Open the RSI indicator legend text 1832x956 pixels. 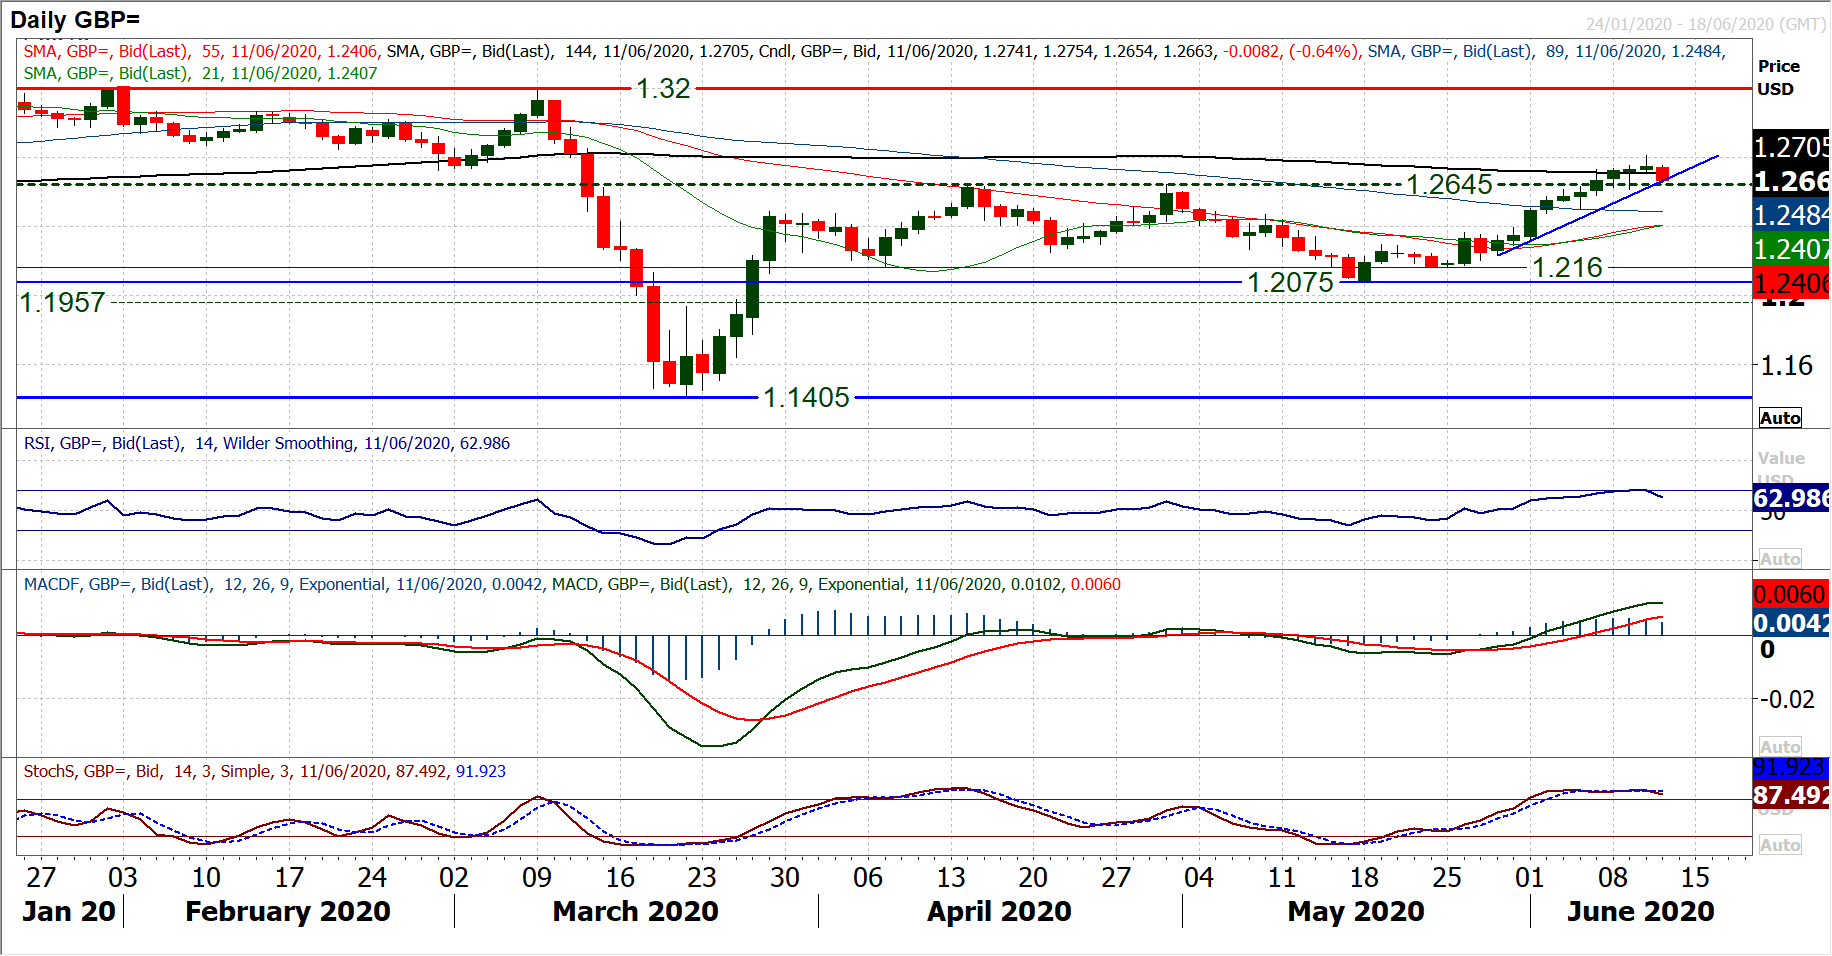pyautogui.click(x=266, y=443)
